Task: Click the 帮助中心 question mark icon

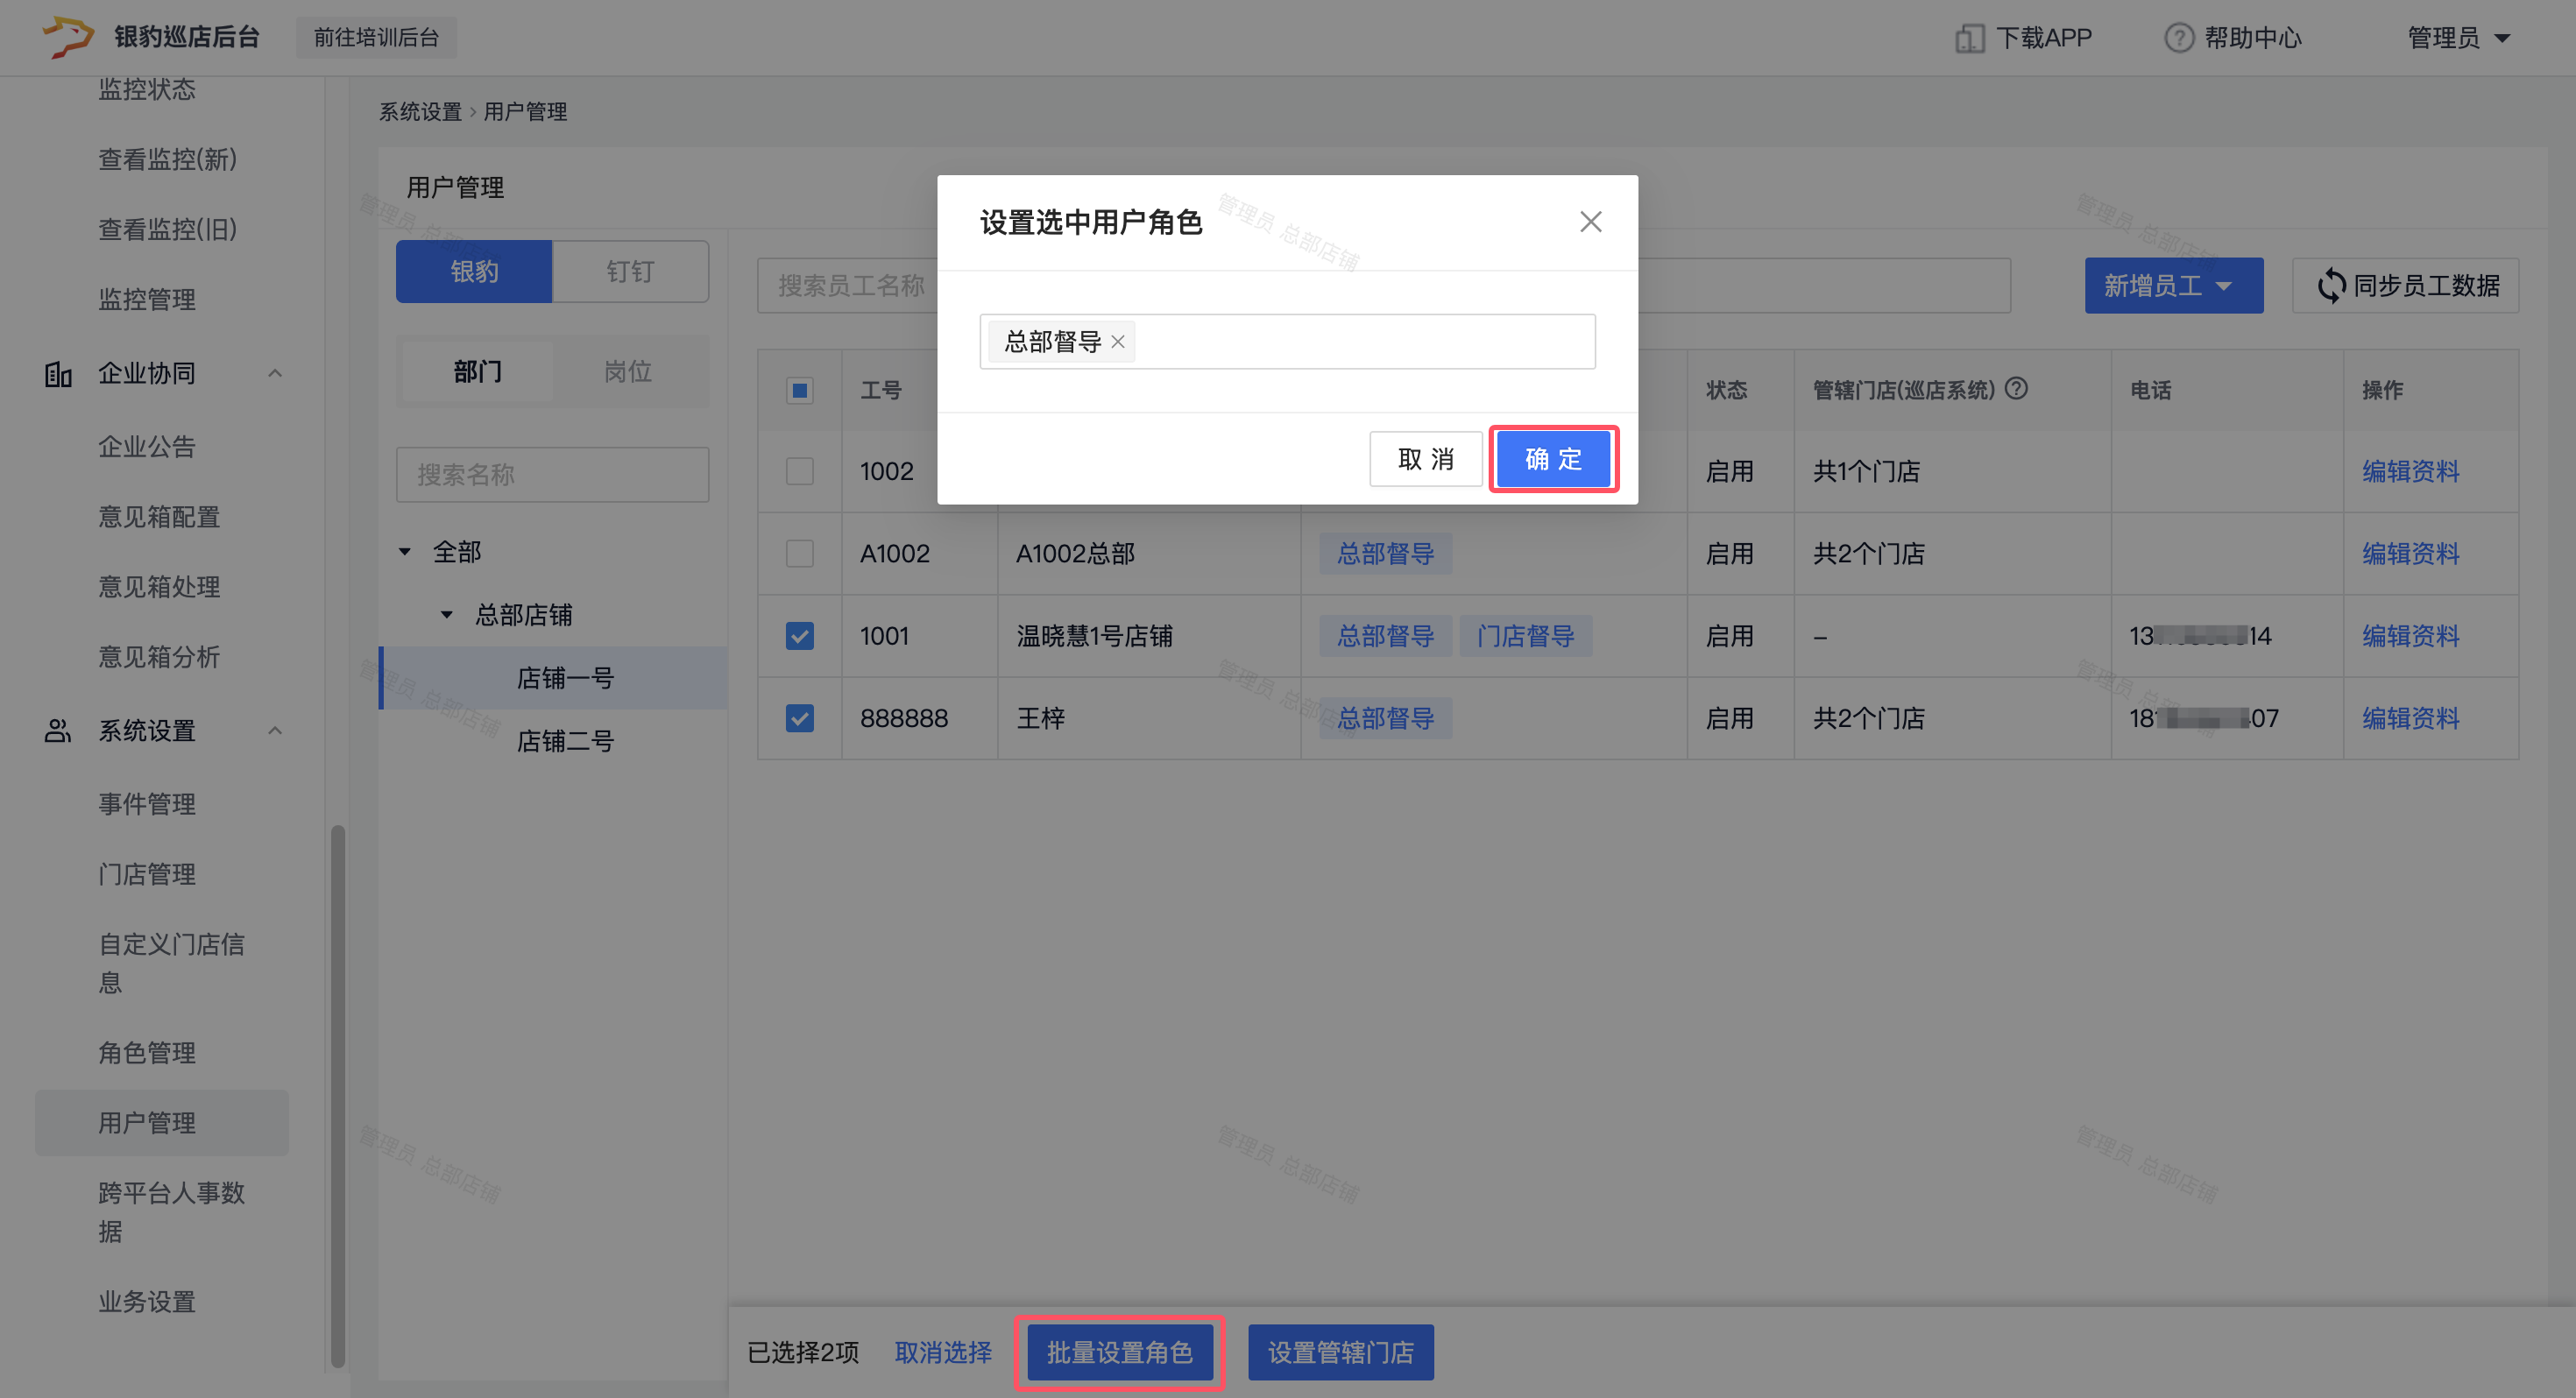Action: pos(2178,38)
